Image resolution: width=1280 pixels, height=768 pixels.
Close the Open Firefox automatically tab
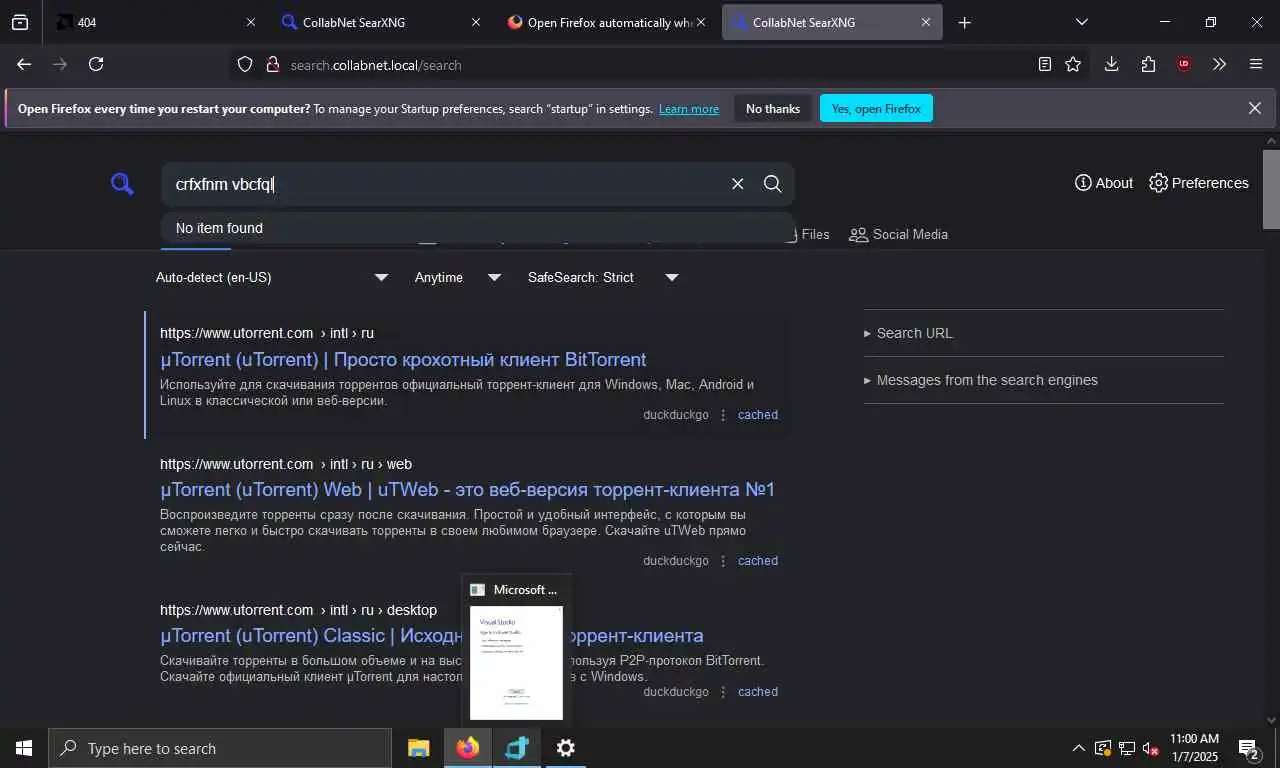tap(700, 22)
